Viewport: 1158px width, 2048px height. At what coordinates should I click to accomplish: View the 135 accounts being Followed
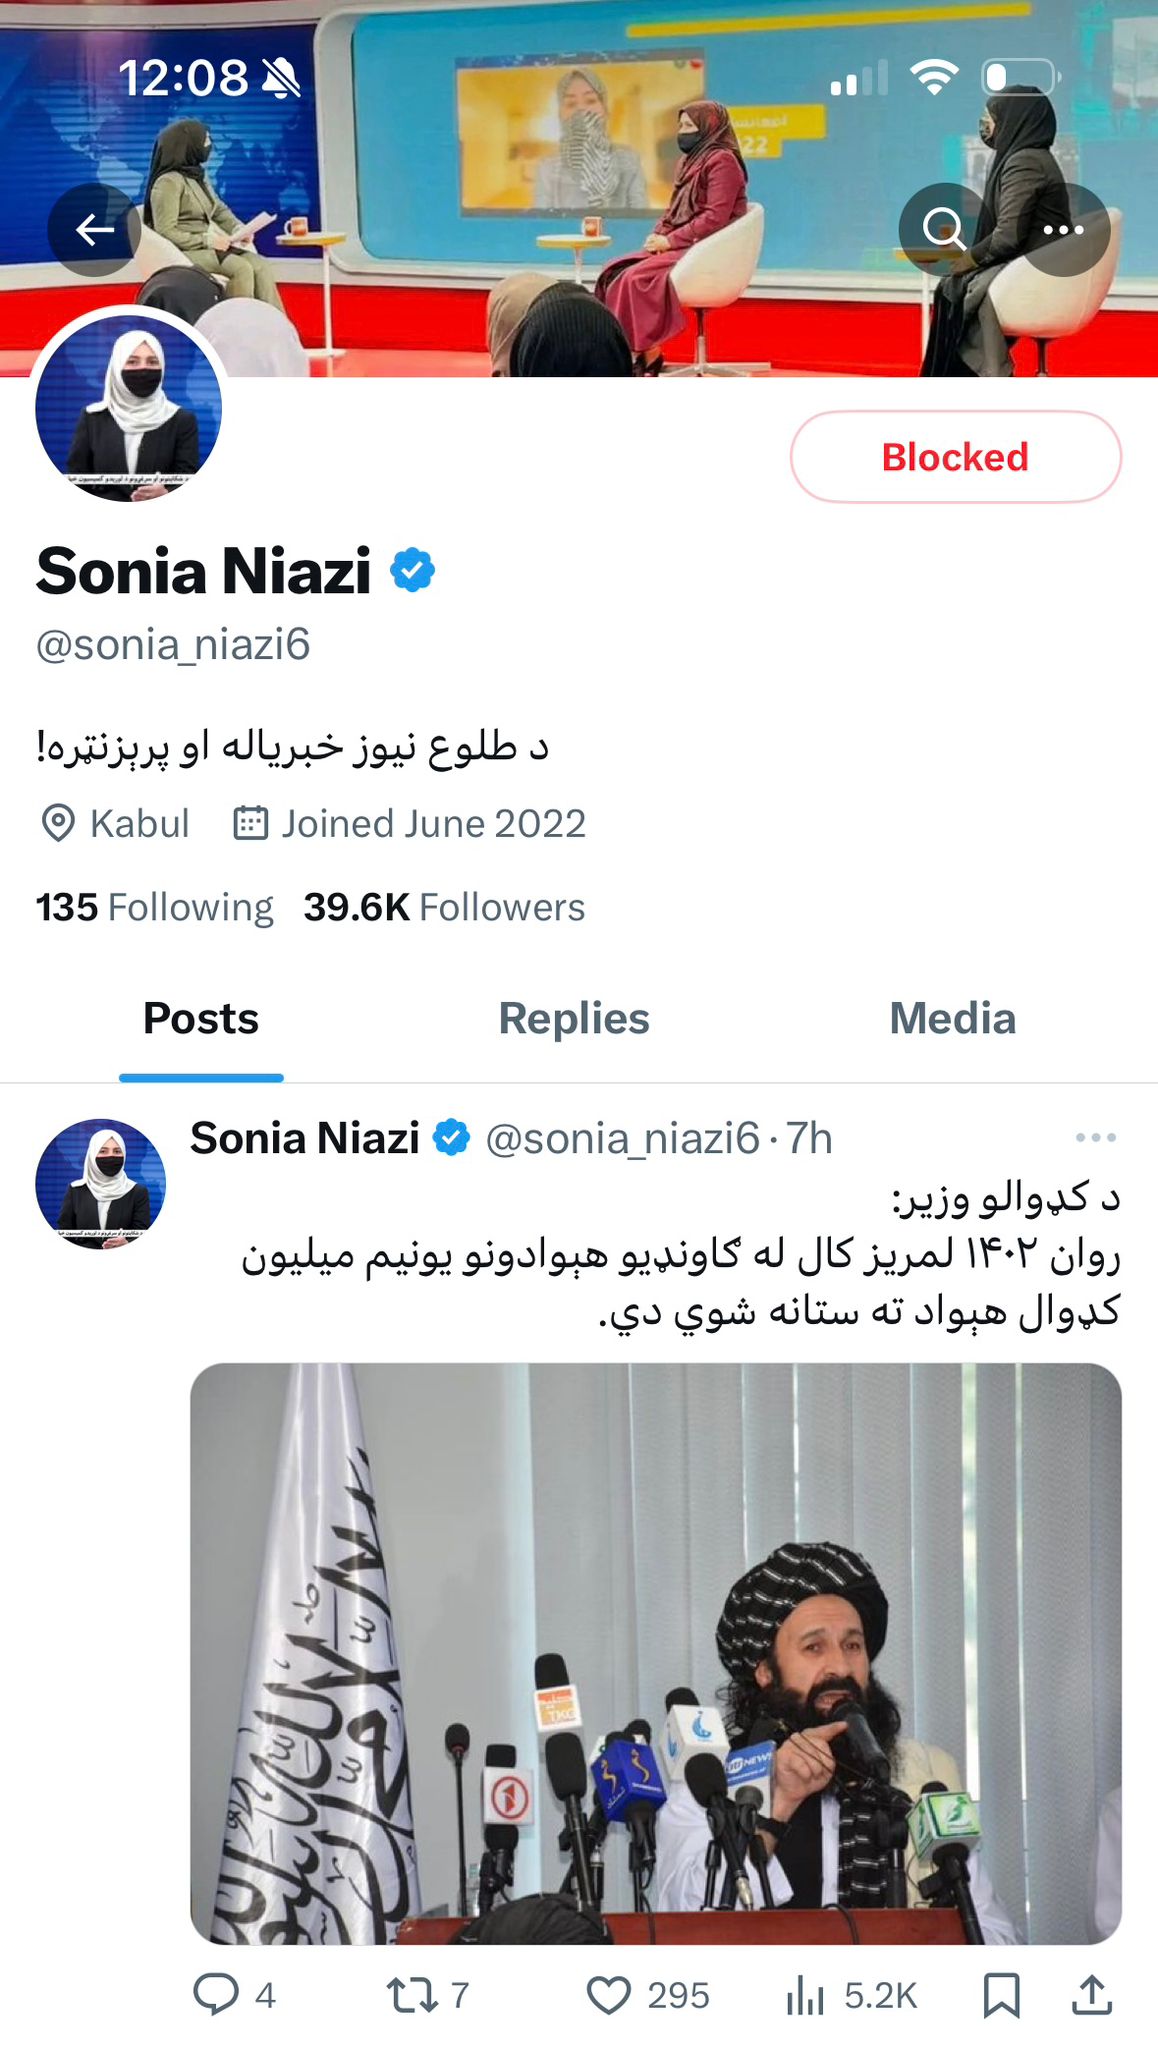click(x=154, y=907)
